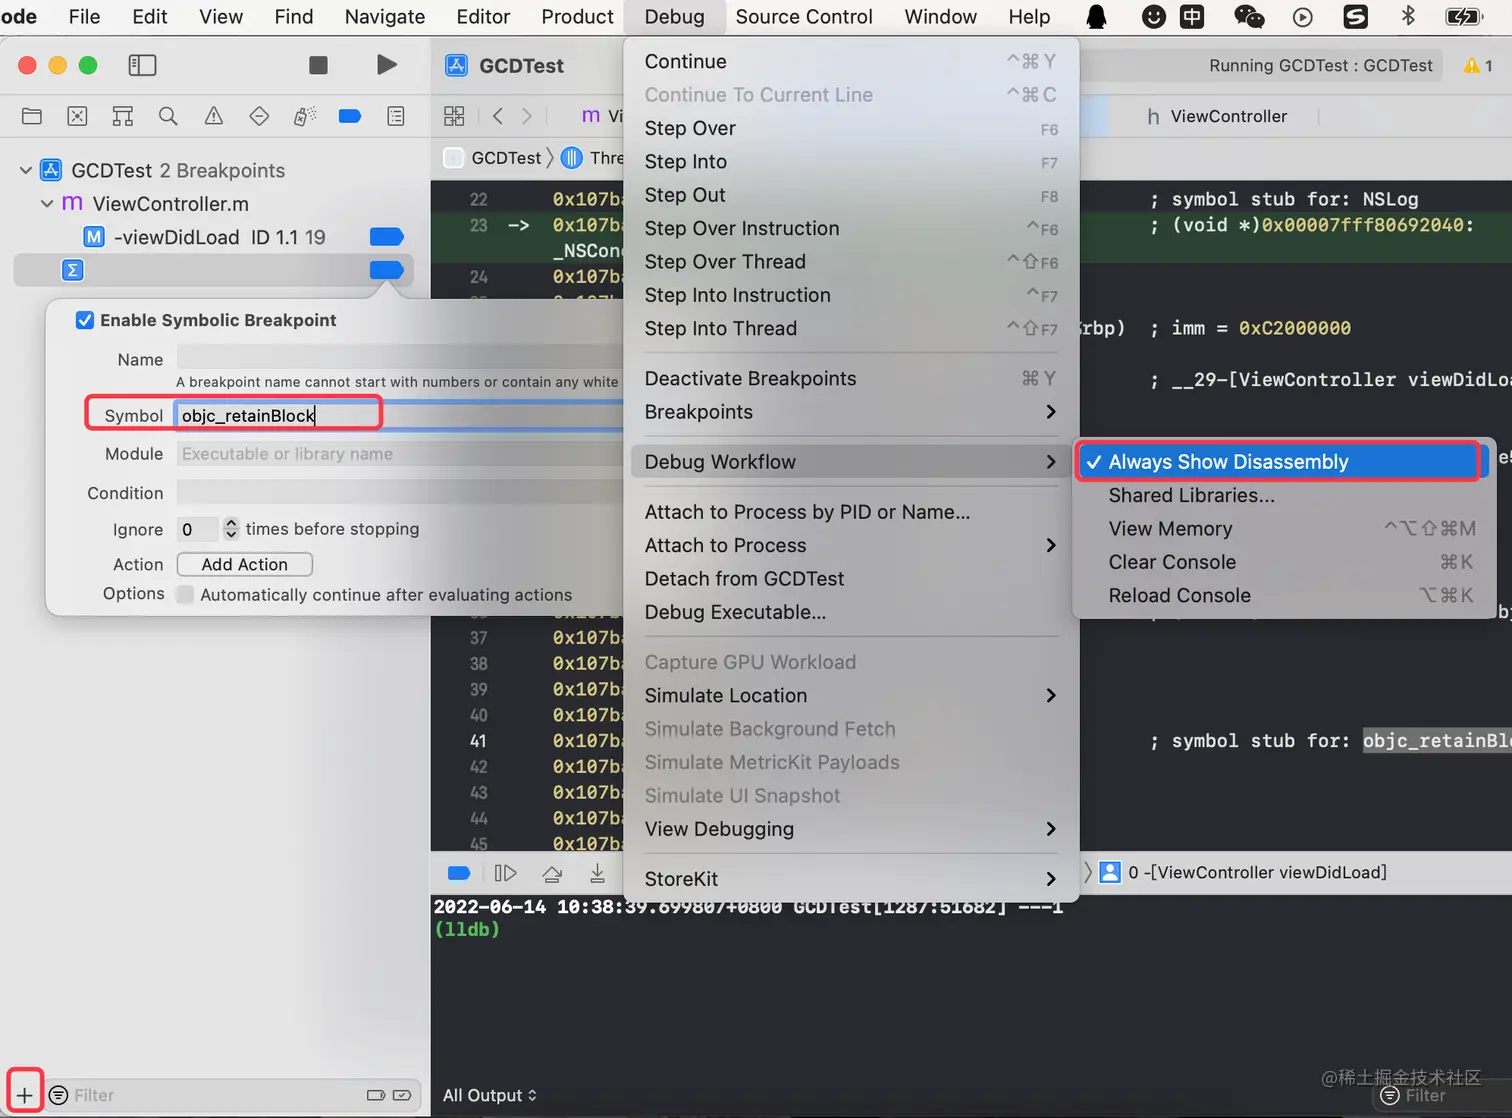This screenshot has height=1118, width=1512.
Task: Collapse the ViewController.m tree node
Action: pos(47,204)
